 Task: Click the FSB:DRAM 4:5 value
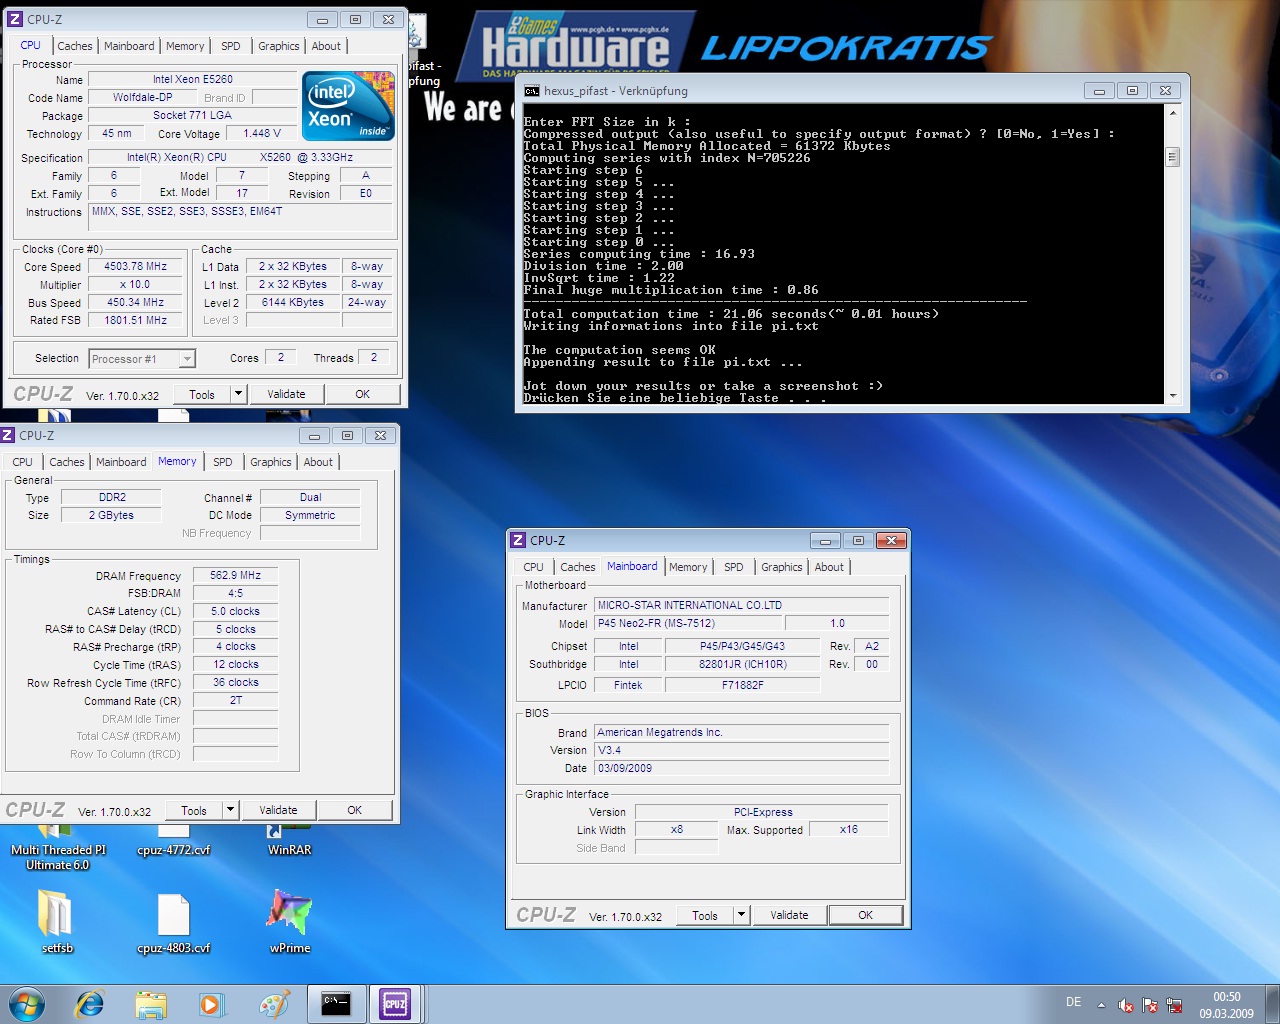[235, 593]
